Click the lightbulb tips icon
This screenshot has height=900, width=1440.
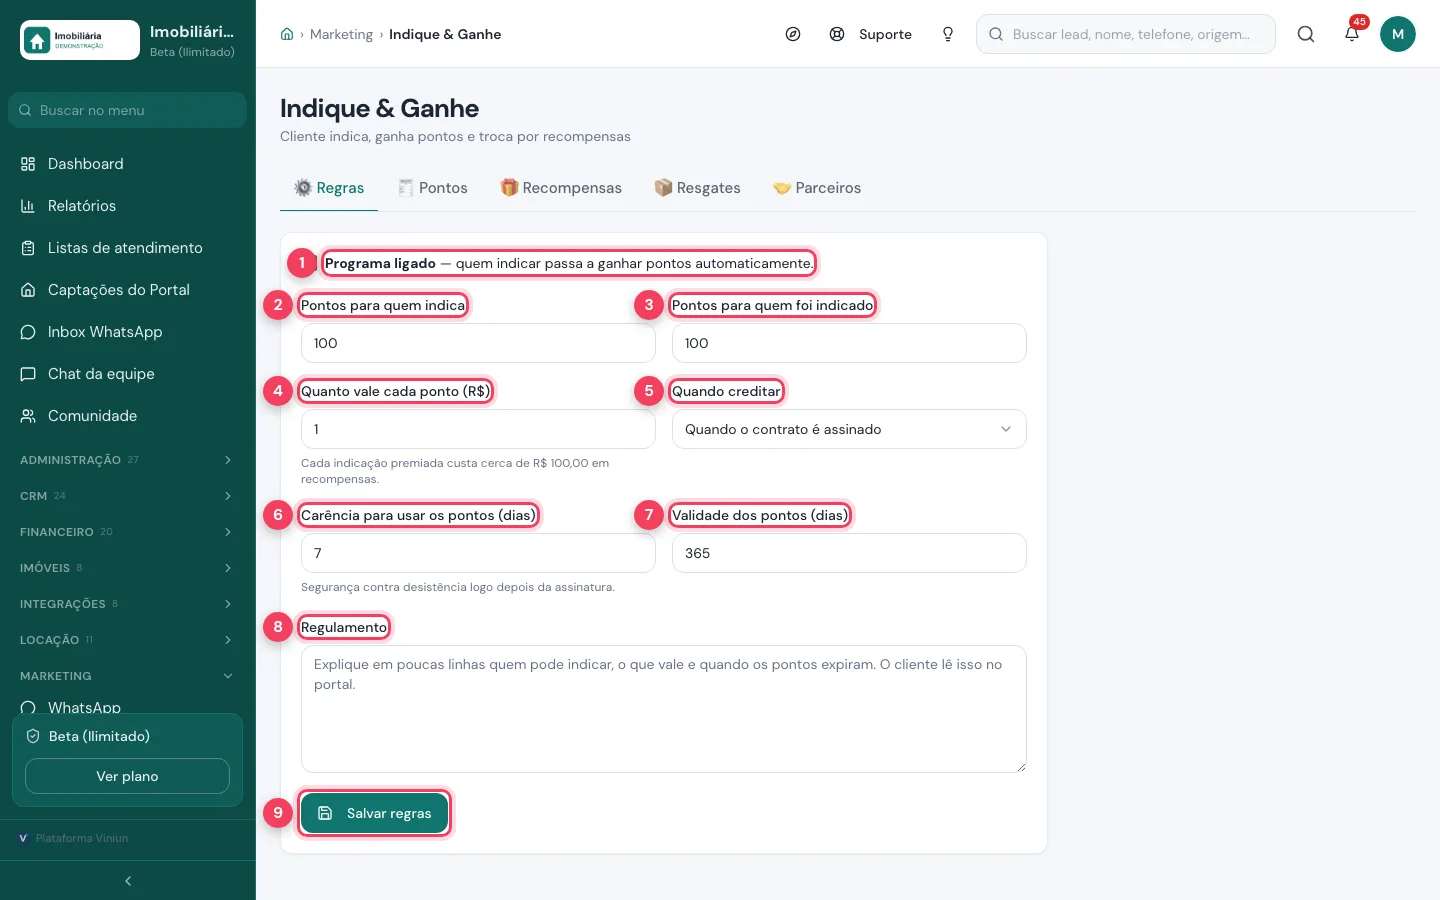[948, 34]
